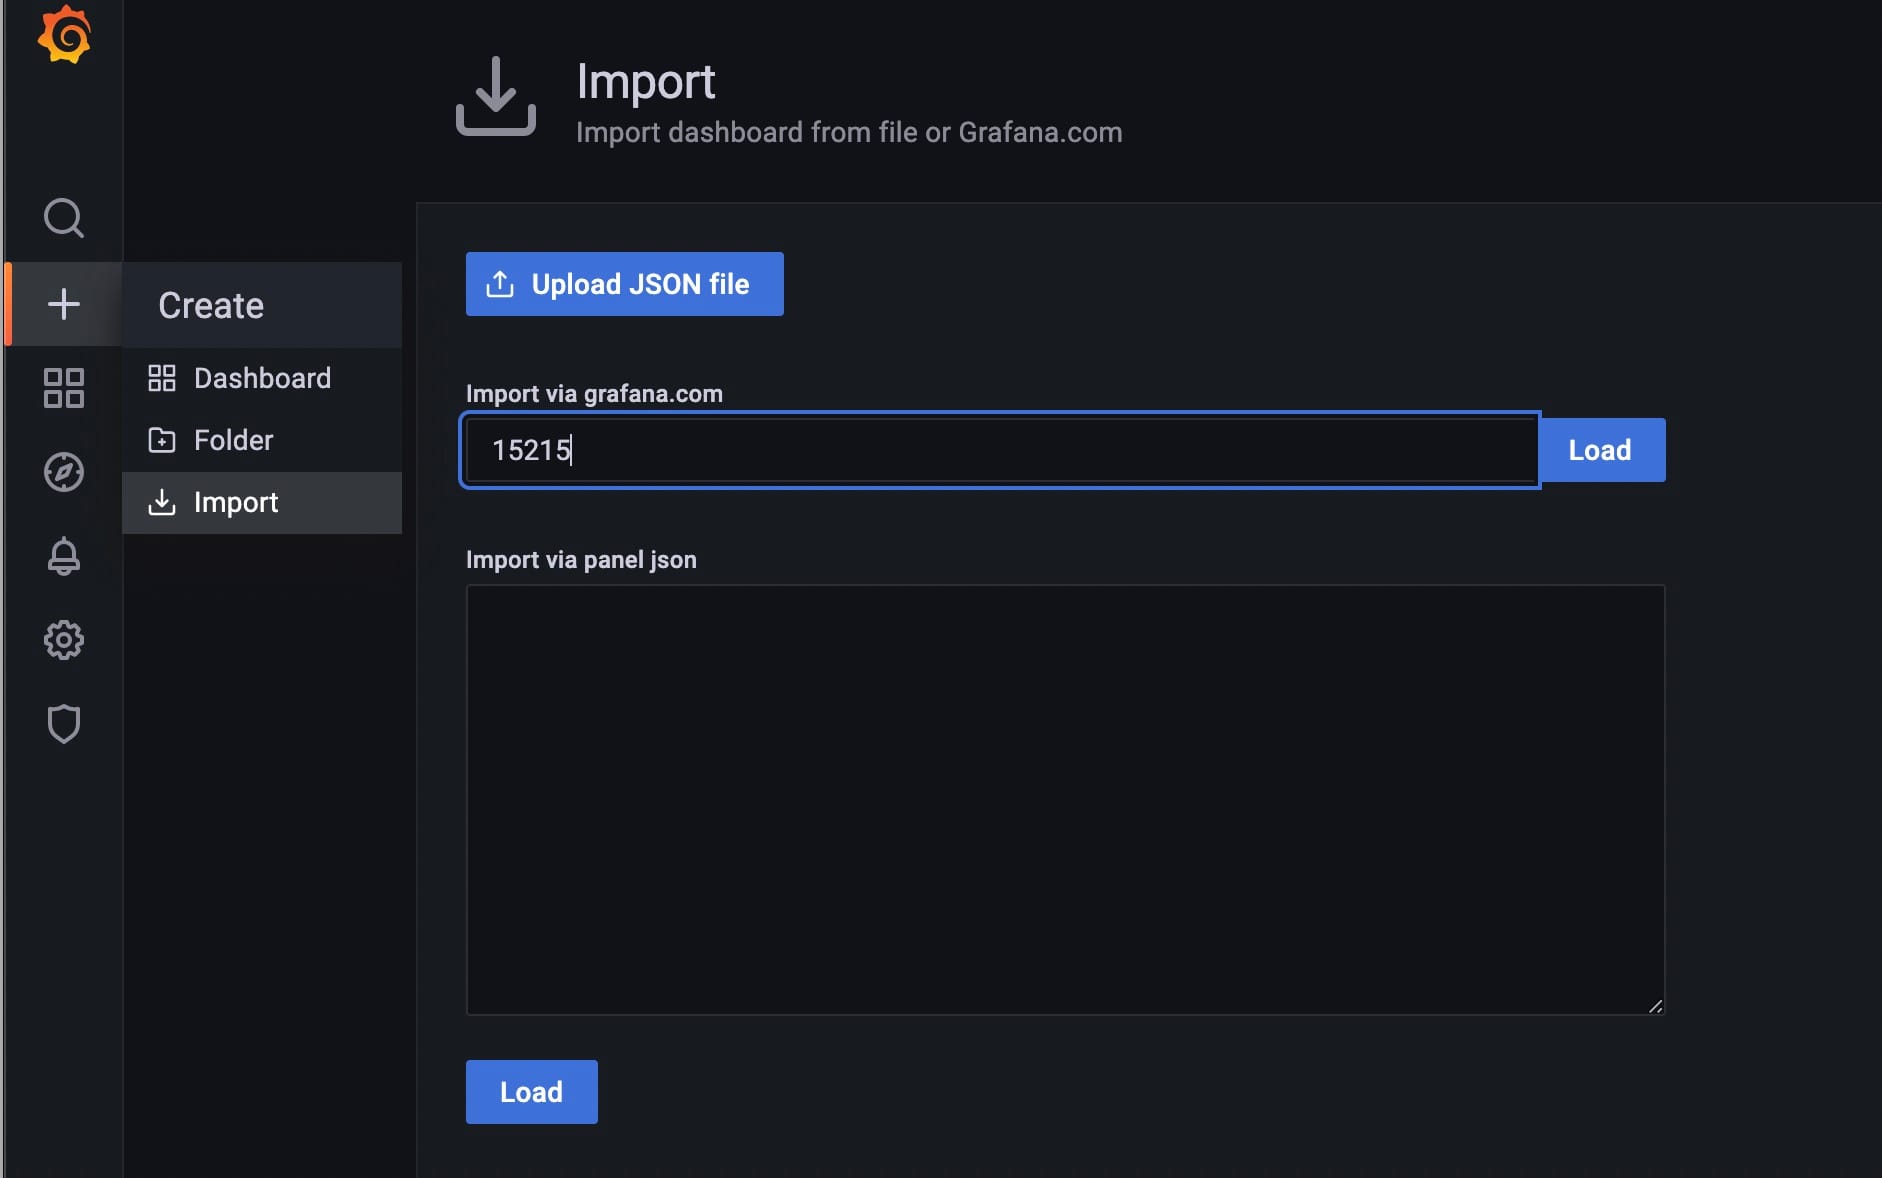Click the bottom Load button
Viewport: 1882px width, 1178px height.
point(532,1092)
